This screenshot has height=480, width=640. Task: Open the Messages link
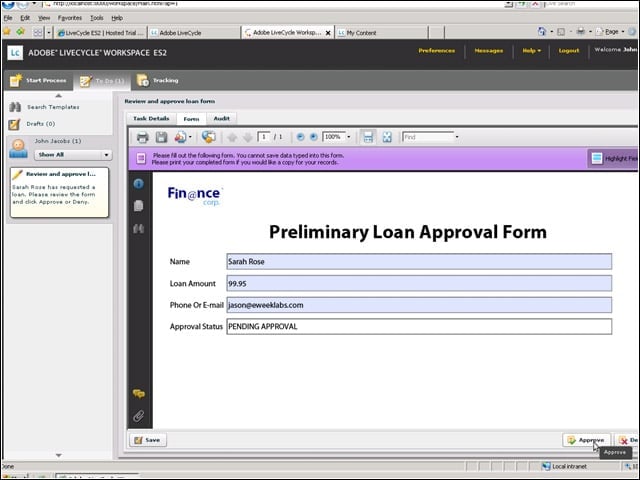point(489,51)
